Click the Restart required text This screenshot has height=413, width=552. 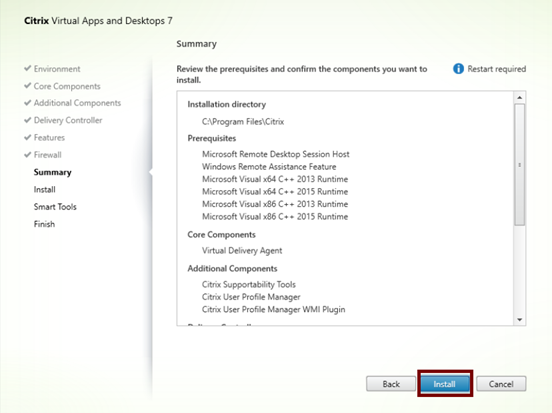[497, 69]
